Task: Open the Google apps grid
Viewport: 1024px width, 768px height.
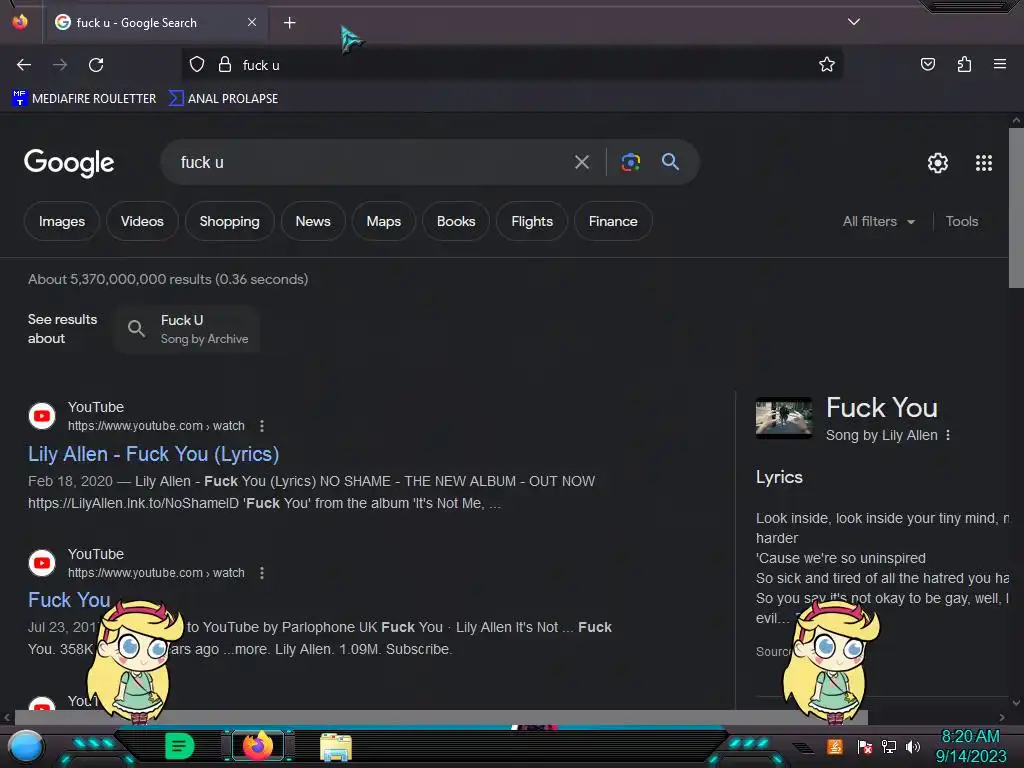Action: click(x=984, y=163)
